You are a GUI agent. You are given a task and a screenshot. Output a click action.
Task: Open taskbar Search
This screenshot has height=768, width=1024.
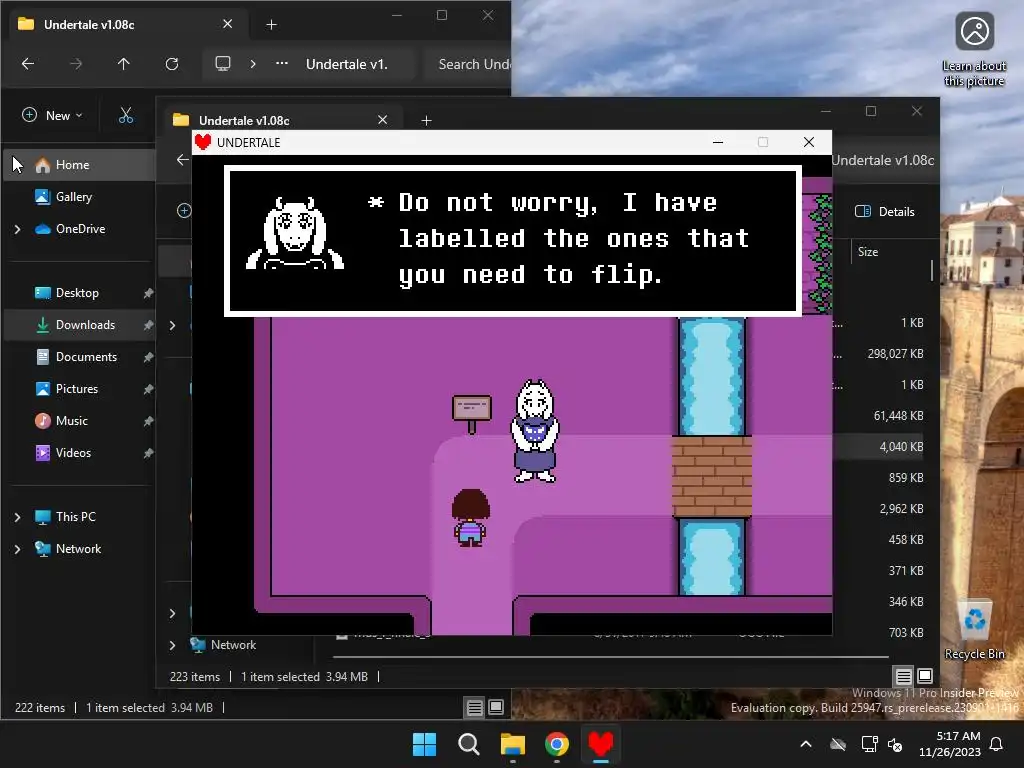click(x=468, y=744)
